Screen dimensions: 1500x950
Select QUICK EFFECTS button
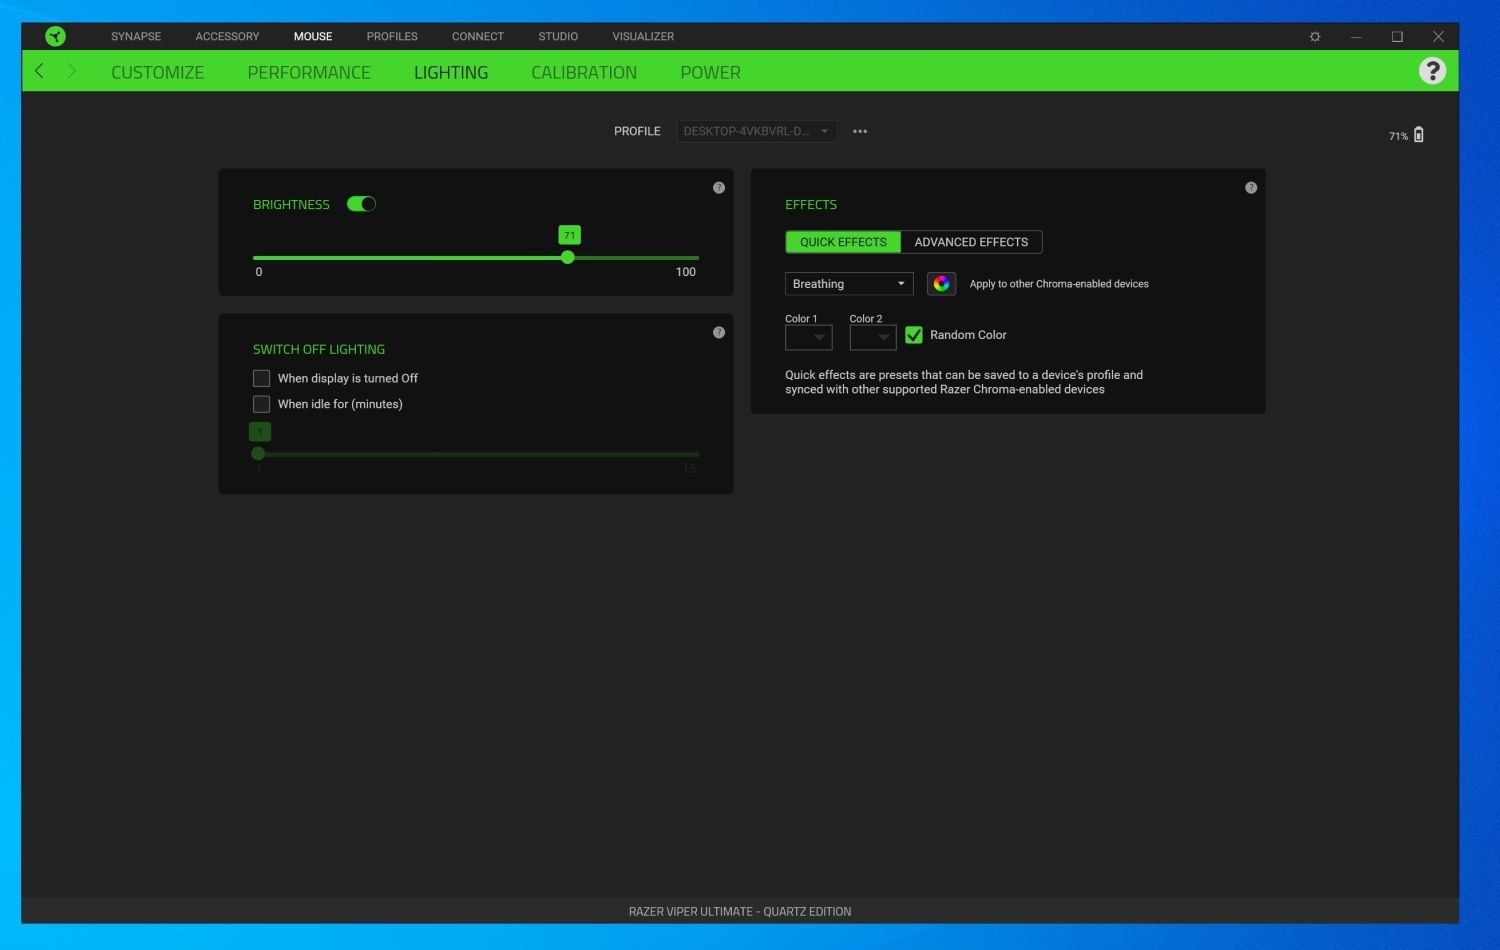click(843, 242)
